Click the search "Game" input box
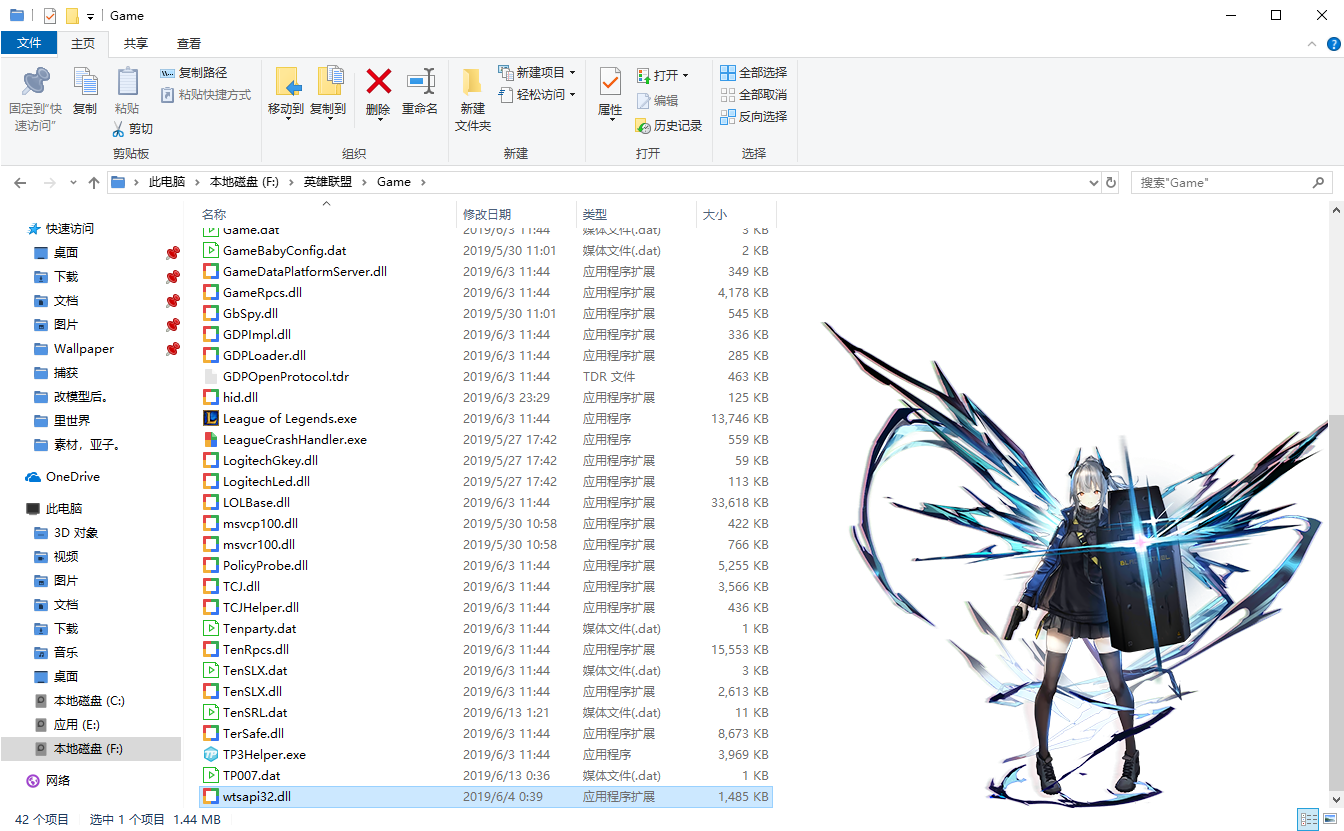The image size is (1344, 831). [1231, 183]
